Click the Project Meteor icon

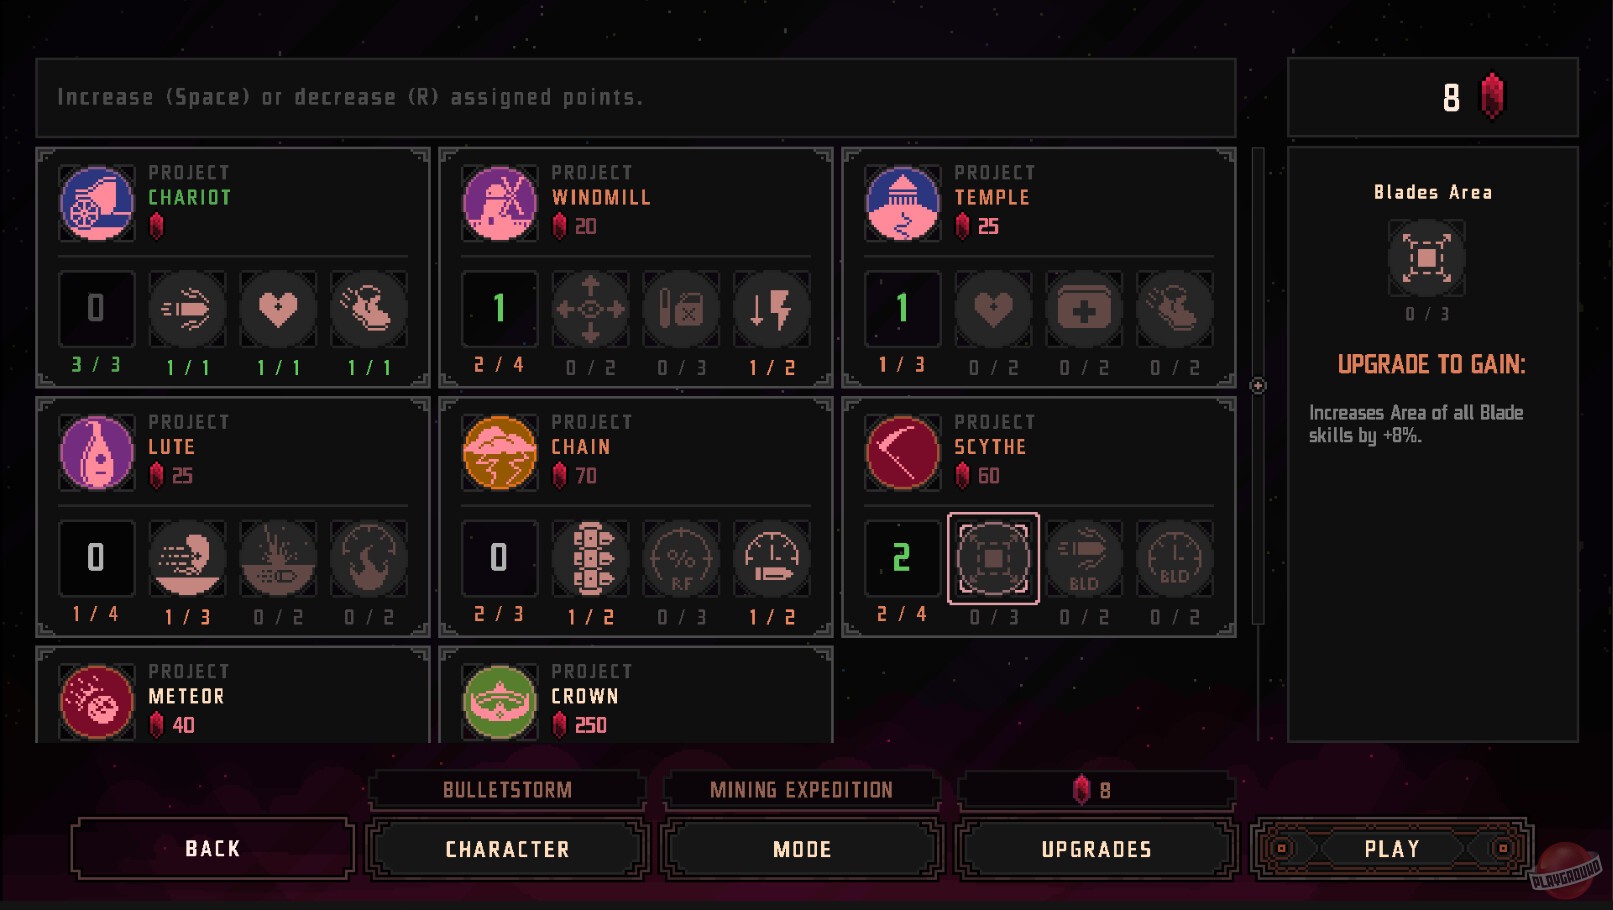[x=97, y=702]
